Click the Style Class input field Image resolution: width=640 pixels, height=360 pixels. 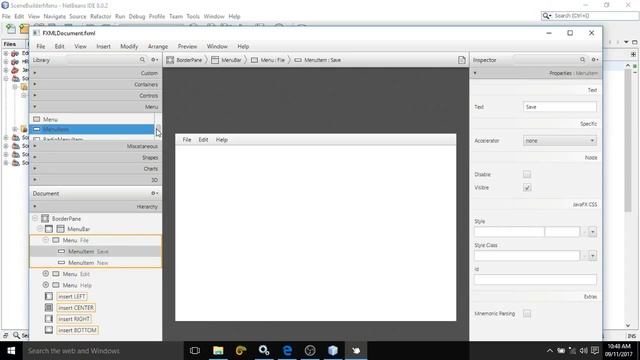(527, 256)
